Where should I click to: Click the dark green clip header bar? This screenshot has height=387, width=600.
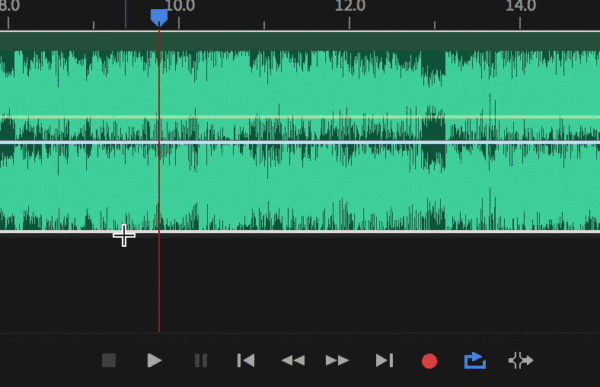[x=300, y=41]
